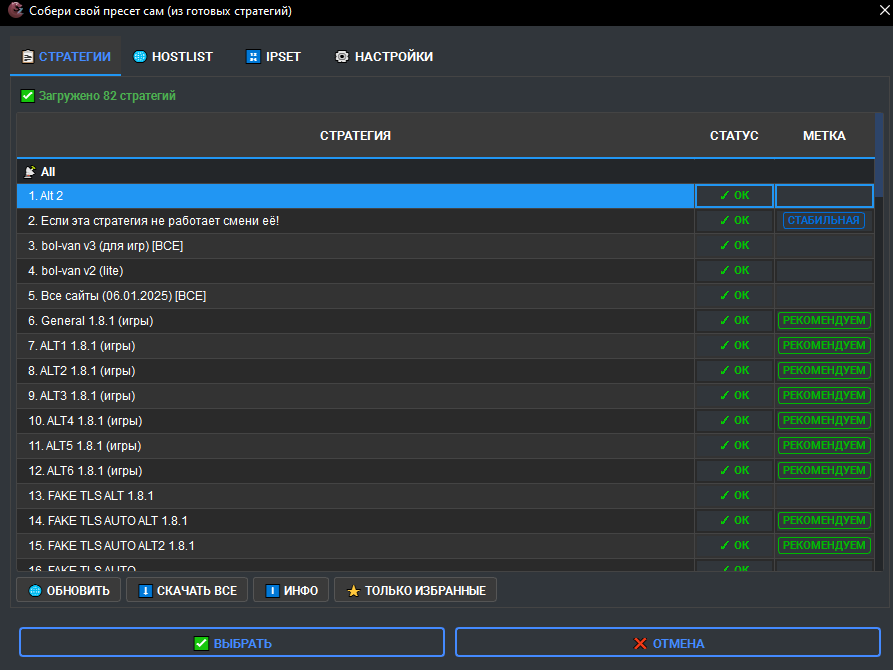
Task: Select ALT4 1.8.1 (игры) strategy
Action: tap(355, 421)
